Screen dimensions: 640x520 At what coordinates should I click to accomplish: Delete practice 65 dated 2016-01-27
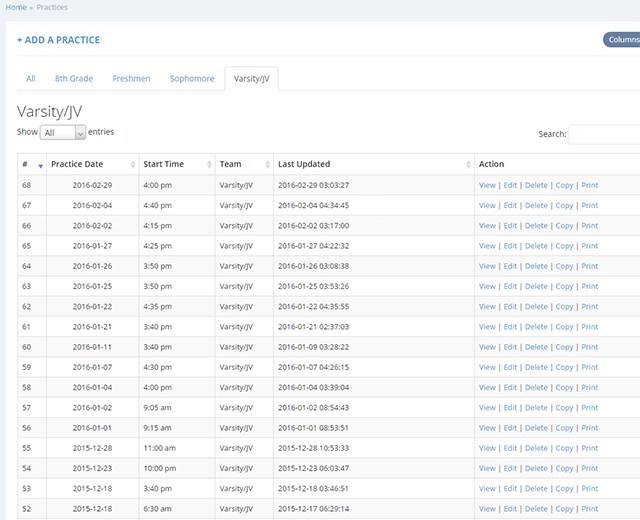pos(536,246)
